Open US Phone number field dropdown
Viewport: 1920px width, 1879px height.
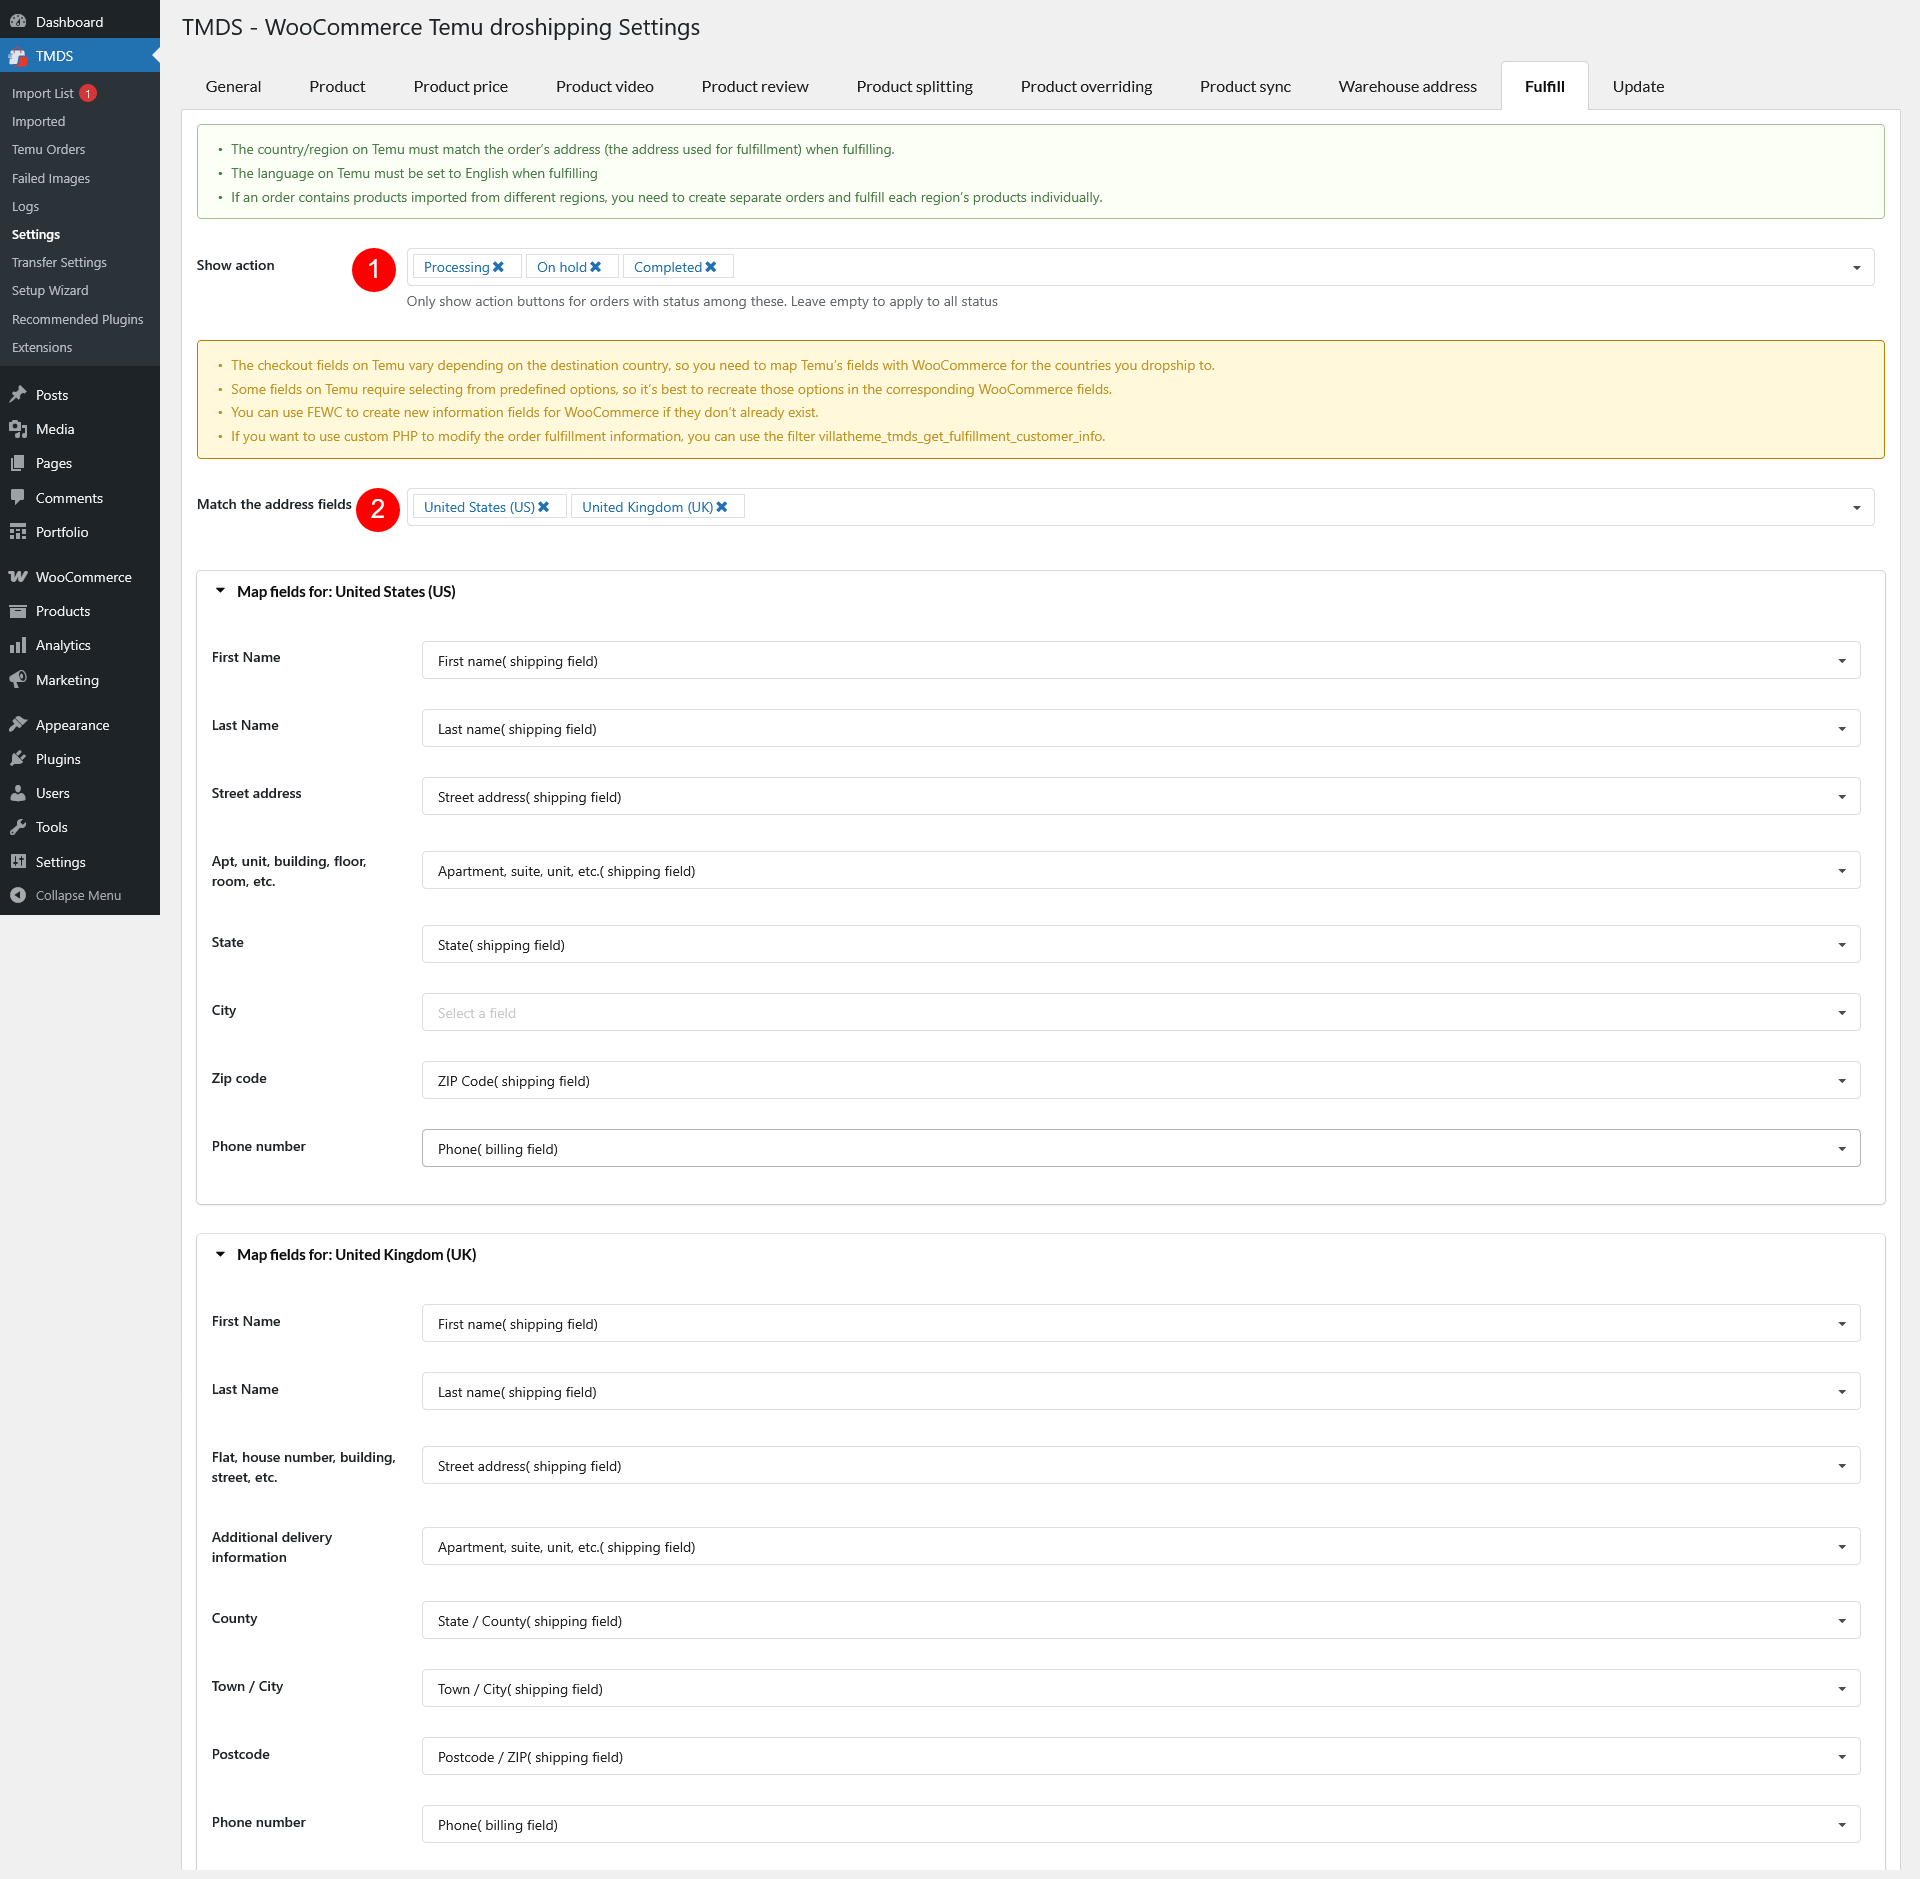[1141, 1148]
